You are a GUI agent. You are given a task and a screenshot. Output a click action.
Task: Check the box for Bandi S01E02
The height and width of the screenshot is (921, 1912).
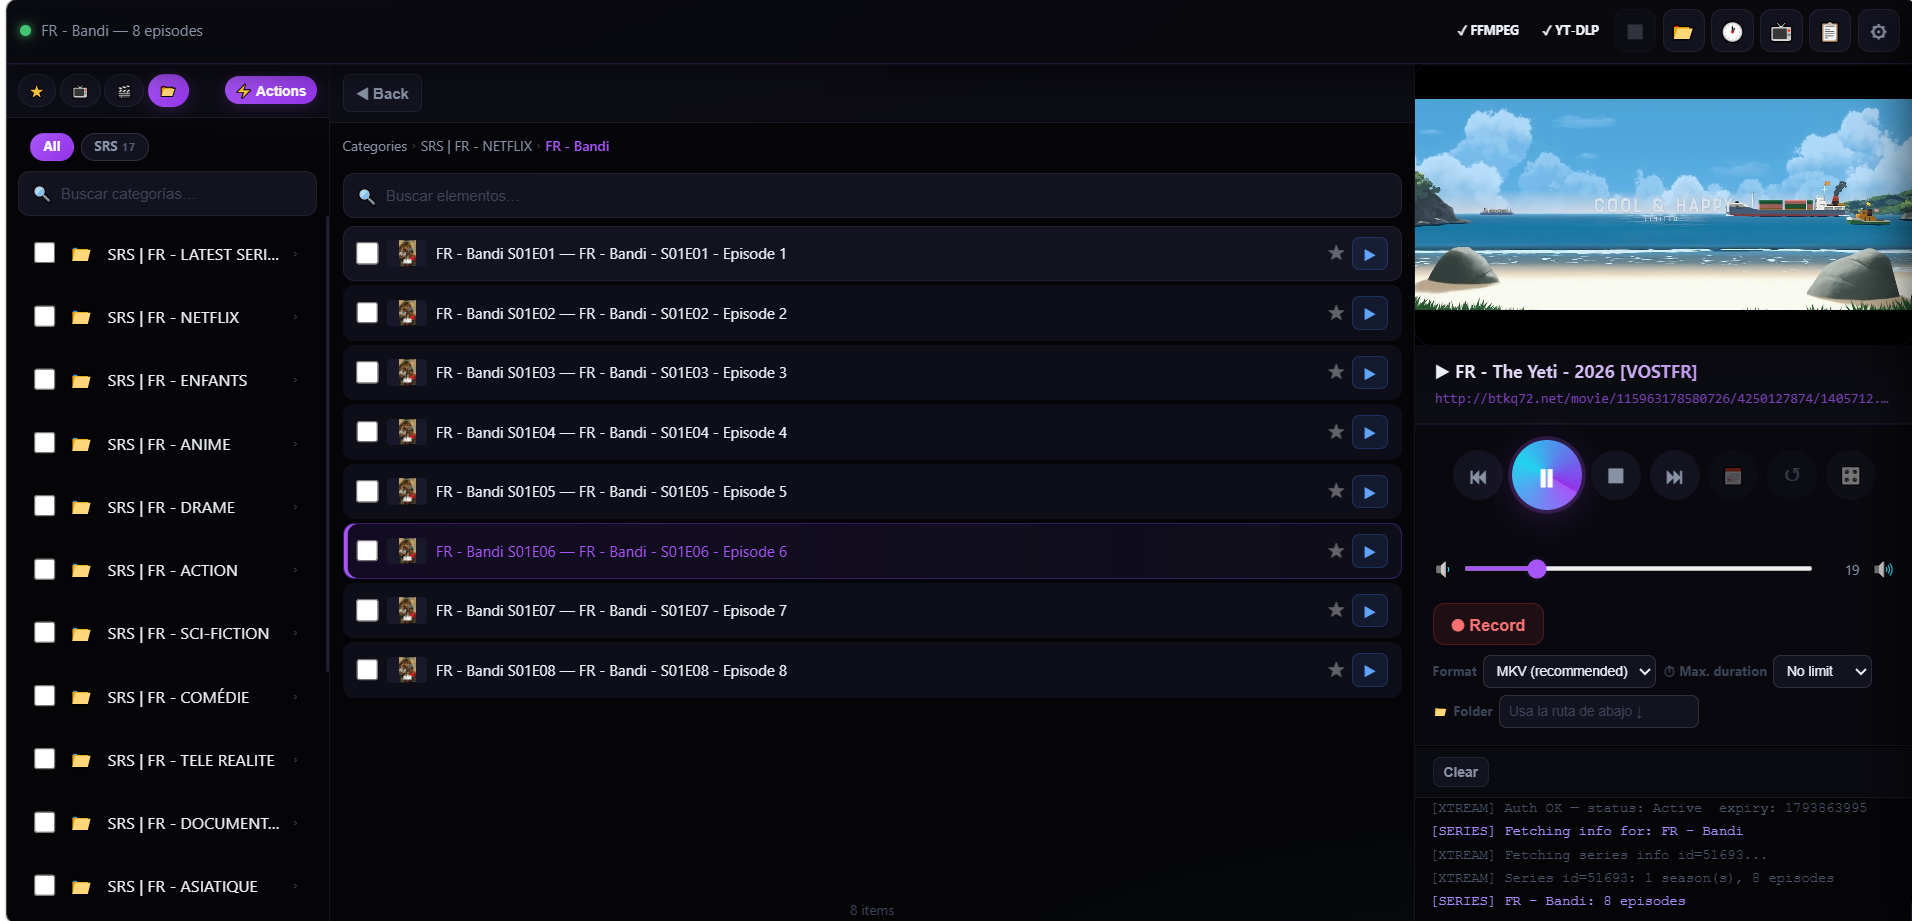368,314
